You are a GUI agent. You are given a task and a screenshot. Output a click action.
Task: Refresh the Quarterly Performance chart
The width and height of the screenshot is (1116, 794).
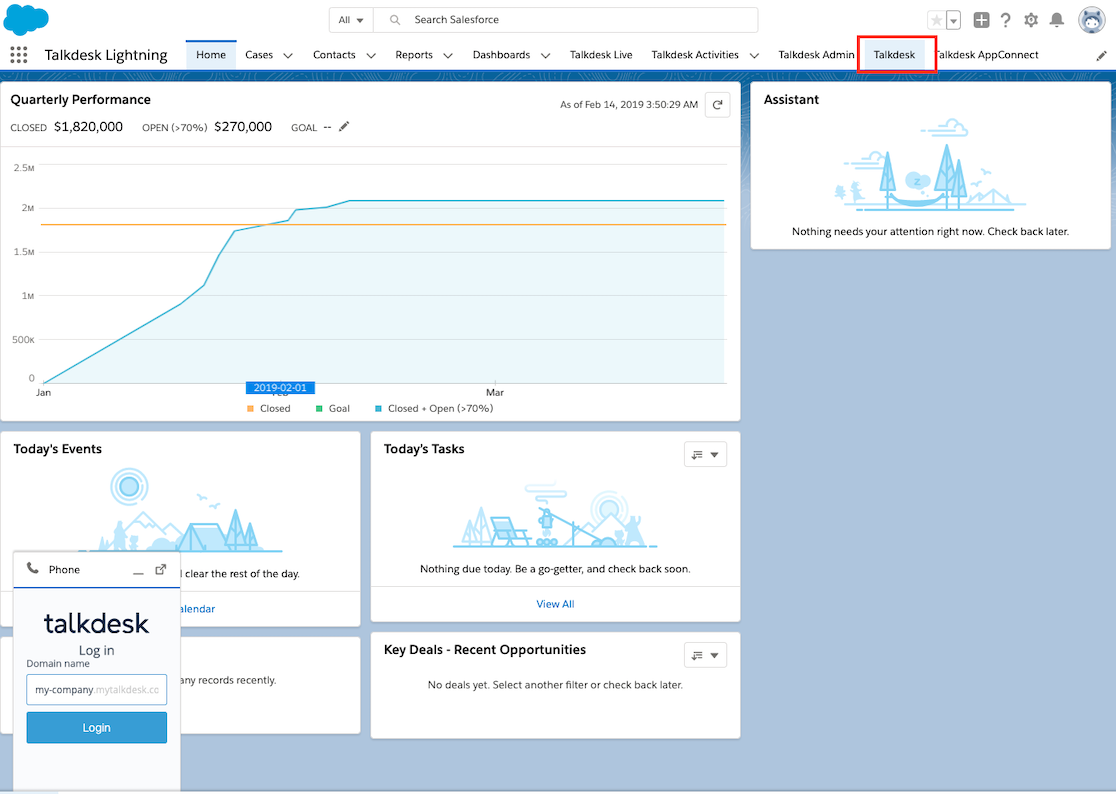tap(717, 105)
